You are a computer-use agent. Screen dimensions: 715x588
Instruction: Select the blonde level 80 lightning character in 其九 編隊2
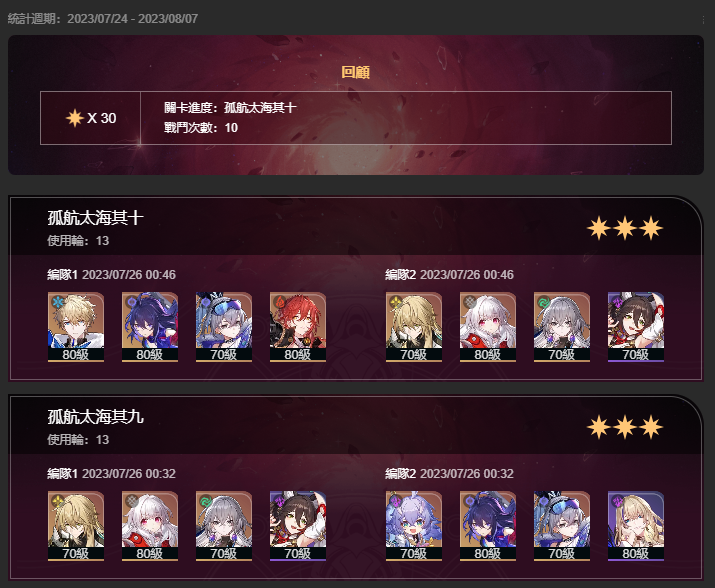pos(636,526)
